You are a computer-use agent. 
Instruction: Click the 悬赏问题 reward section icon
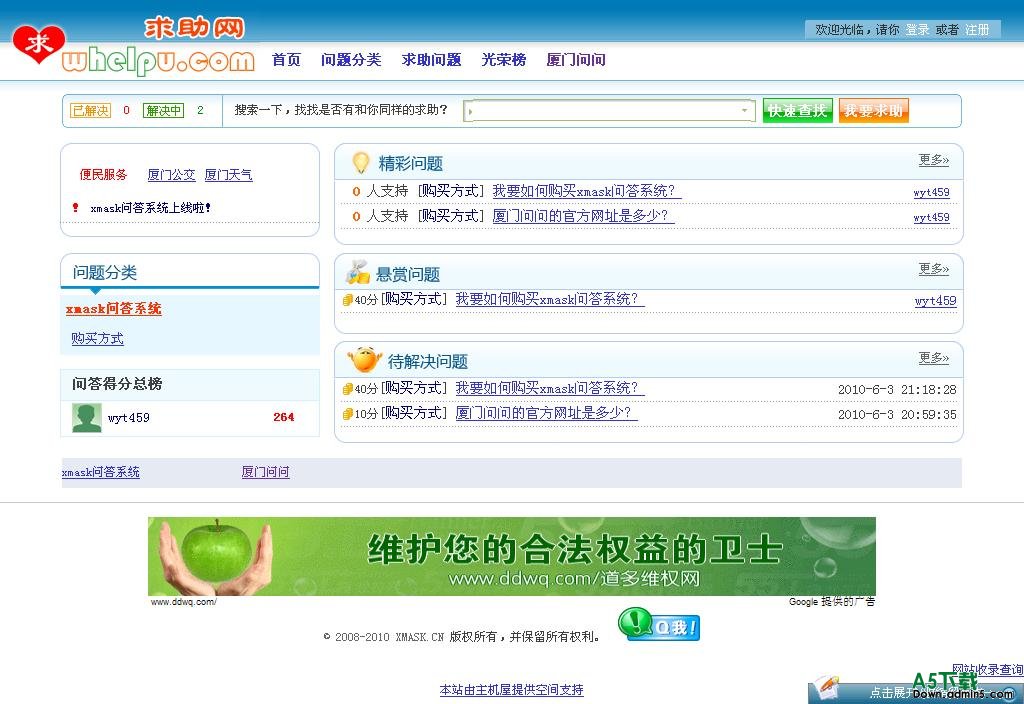click(x=358, y=273)
